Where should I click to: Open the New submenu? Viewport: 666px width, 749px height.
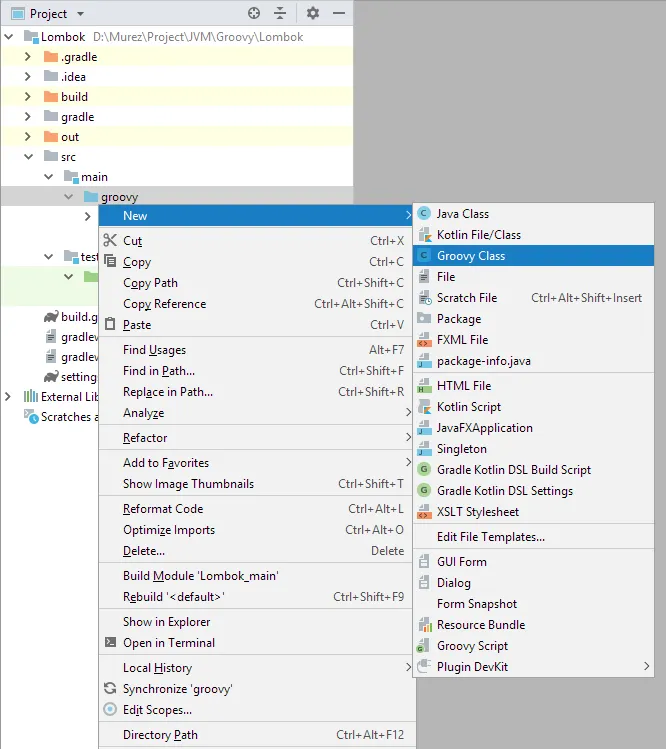[256, 215]
